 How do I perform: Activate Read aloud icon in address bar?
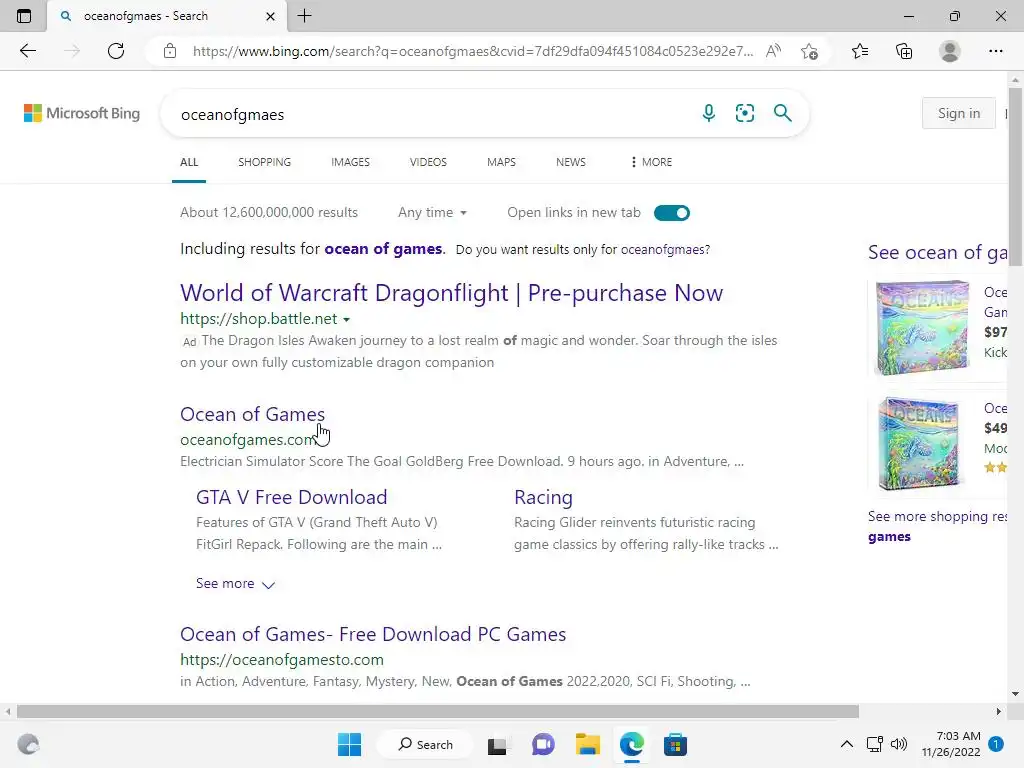pyautogui.click(x=773, y=51)
